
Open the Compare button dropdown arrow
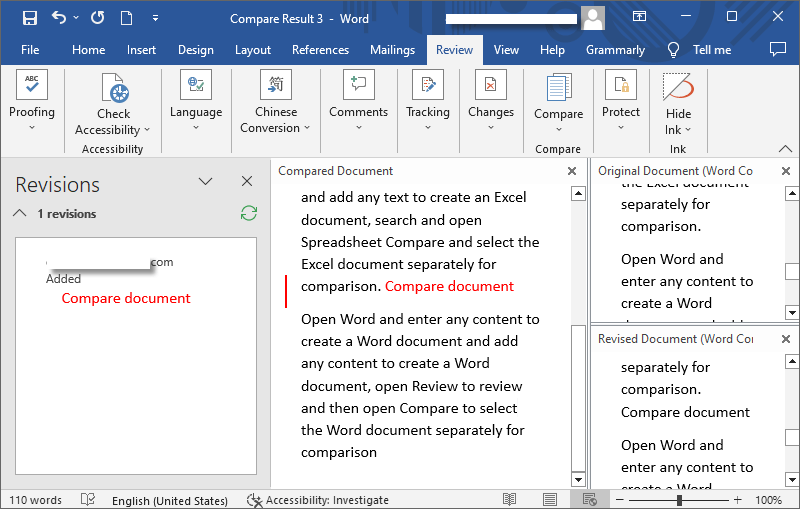click(x=559, y=130)
